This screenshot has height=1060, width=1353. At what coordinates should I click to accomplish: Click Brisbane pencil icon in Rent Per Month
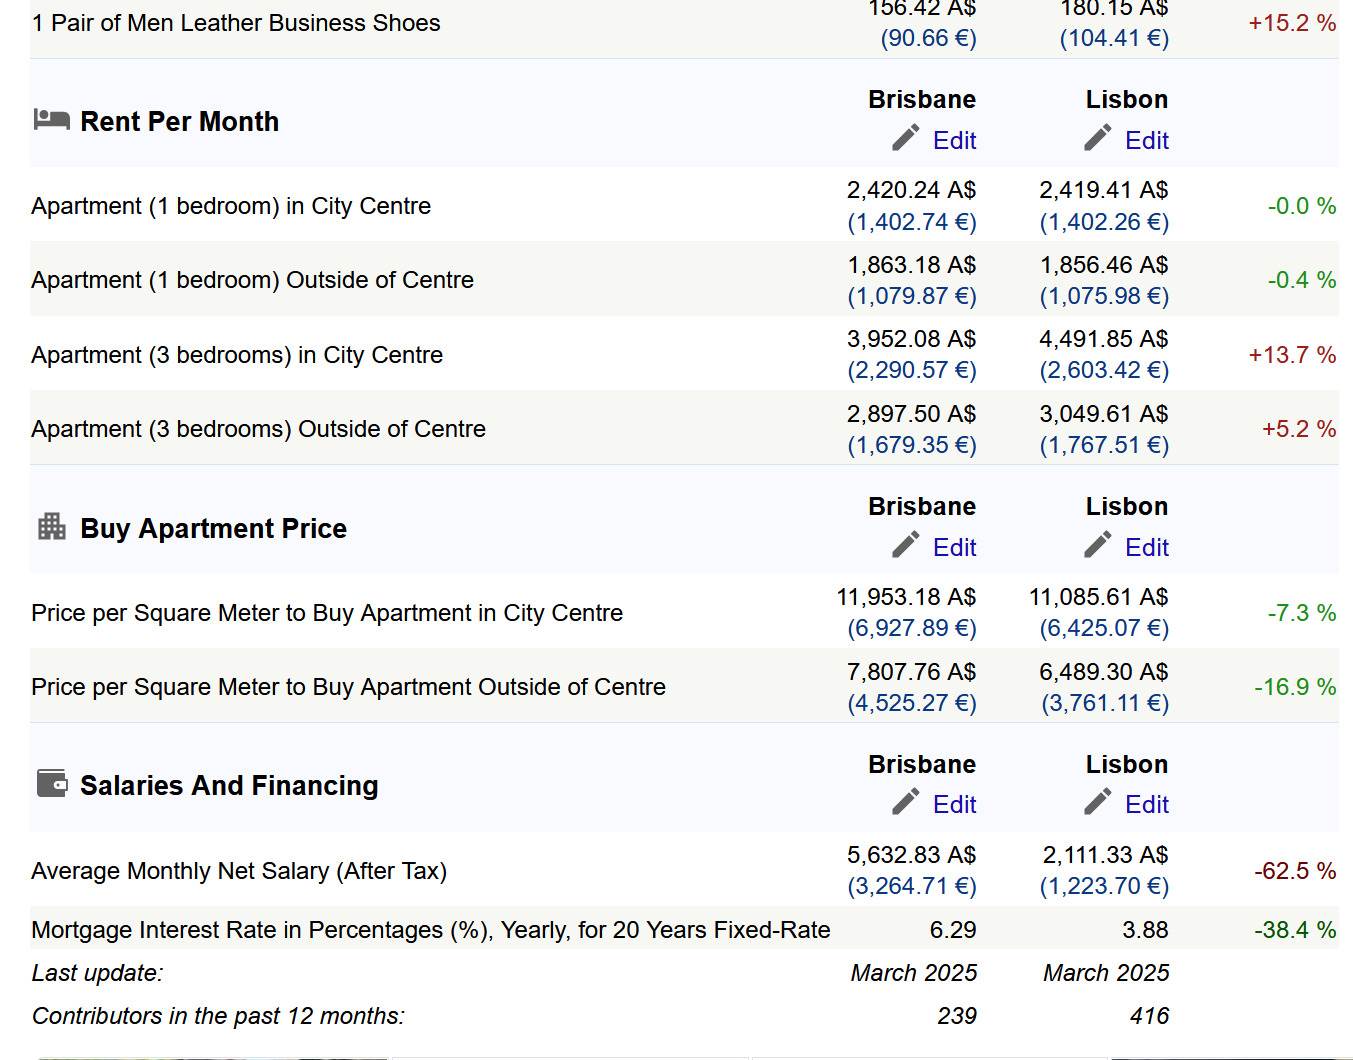906,138
